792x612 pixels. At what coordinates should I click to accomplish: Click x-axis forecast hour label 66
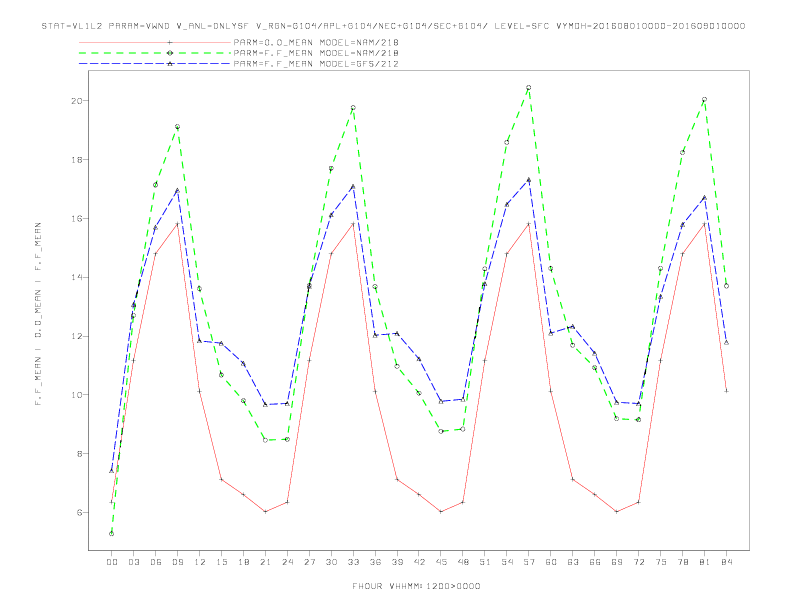coord(595,562)
